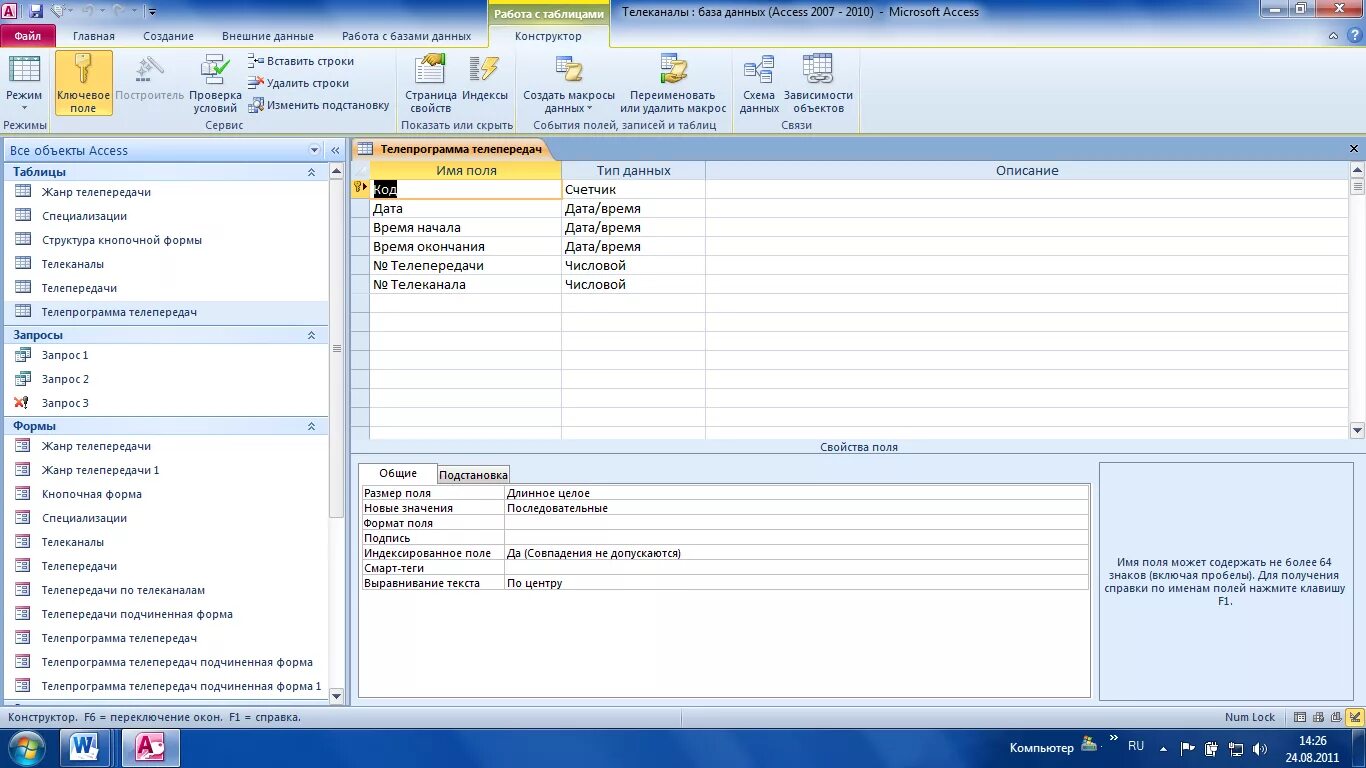Select the Общие properties tab
Viewport: 1366px width, 768px height.
(x=398, y=473)
